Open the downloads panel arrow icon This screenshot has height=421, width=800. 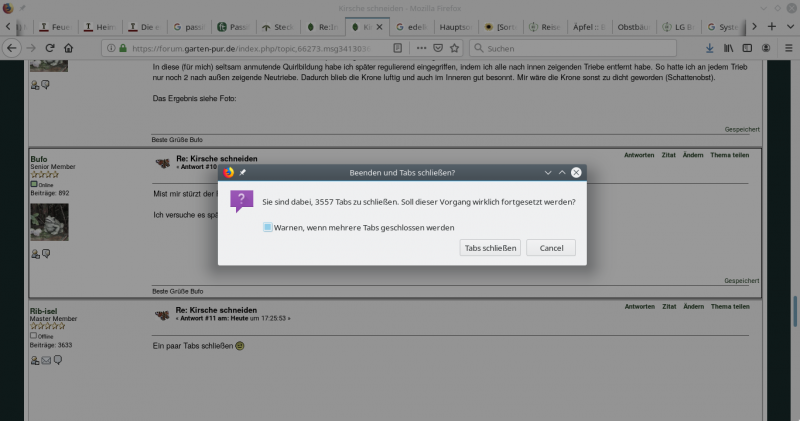coord(710,47)
